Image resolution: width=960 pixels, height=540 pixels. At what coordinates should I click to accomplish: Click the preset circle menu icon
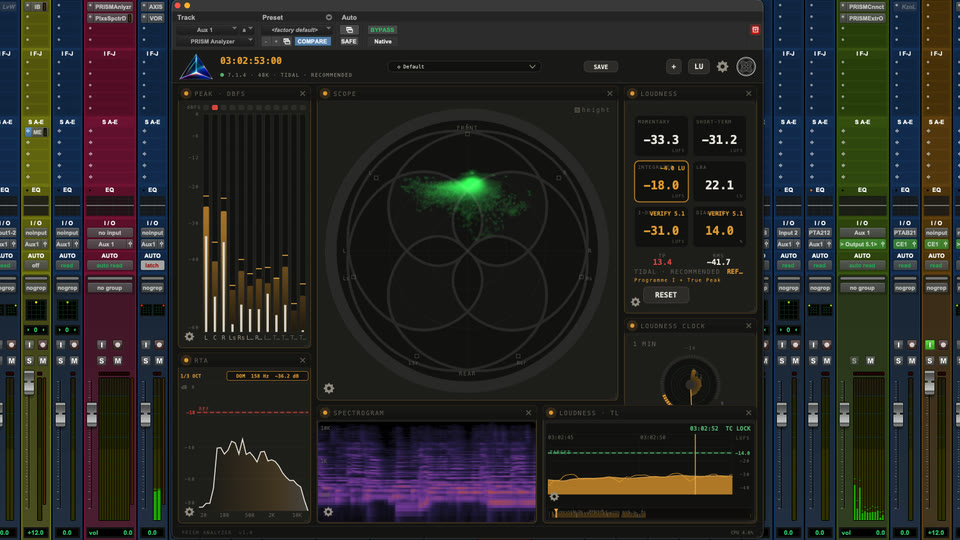click(x=329, y=17)
